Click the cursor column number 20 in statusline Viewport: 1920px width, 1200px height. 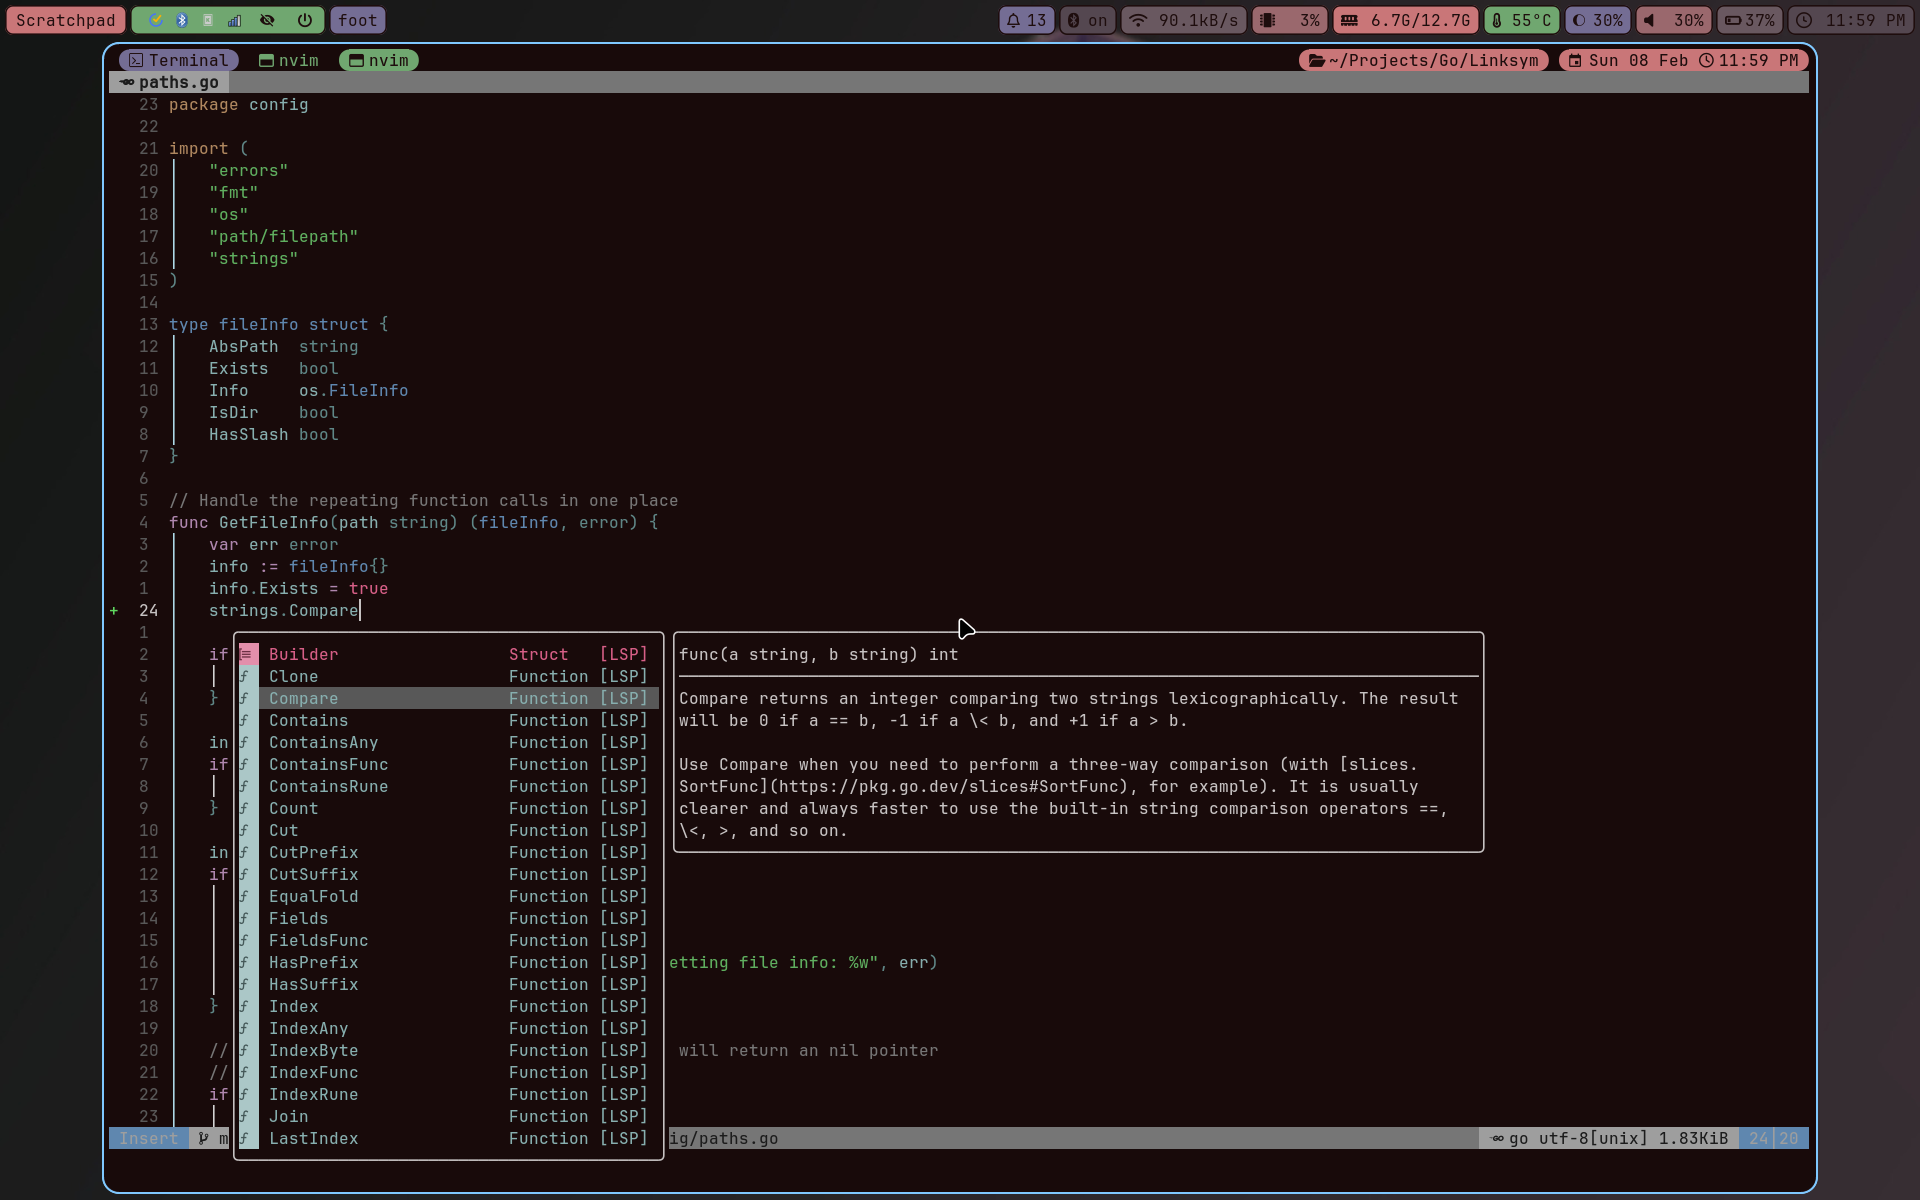1788,1138
